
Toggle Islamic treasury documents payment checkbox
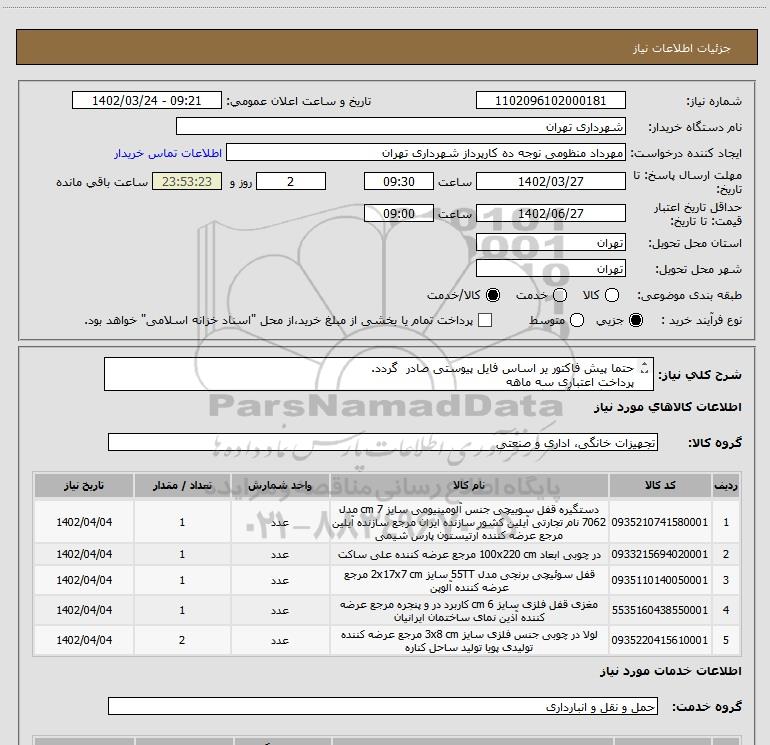(485, 320)
